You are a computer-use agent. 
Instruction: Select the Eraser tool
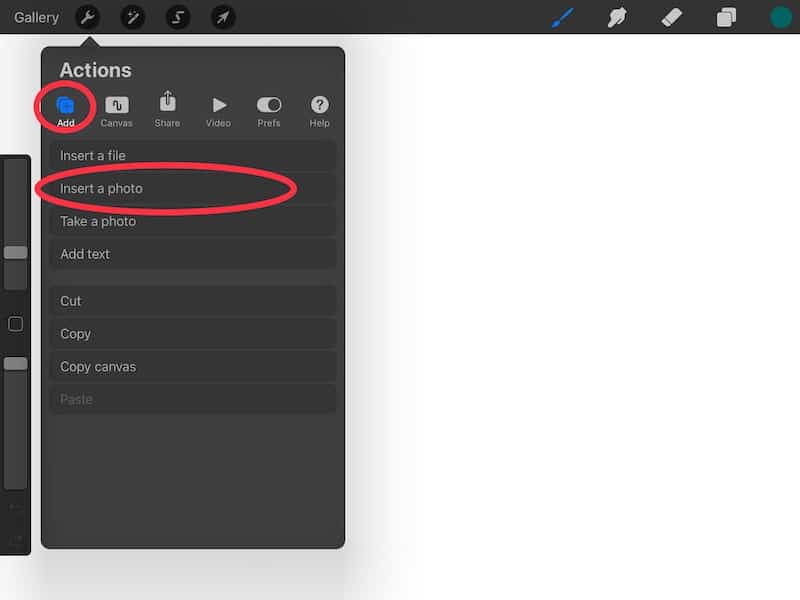pos(671,17)
